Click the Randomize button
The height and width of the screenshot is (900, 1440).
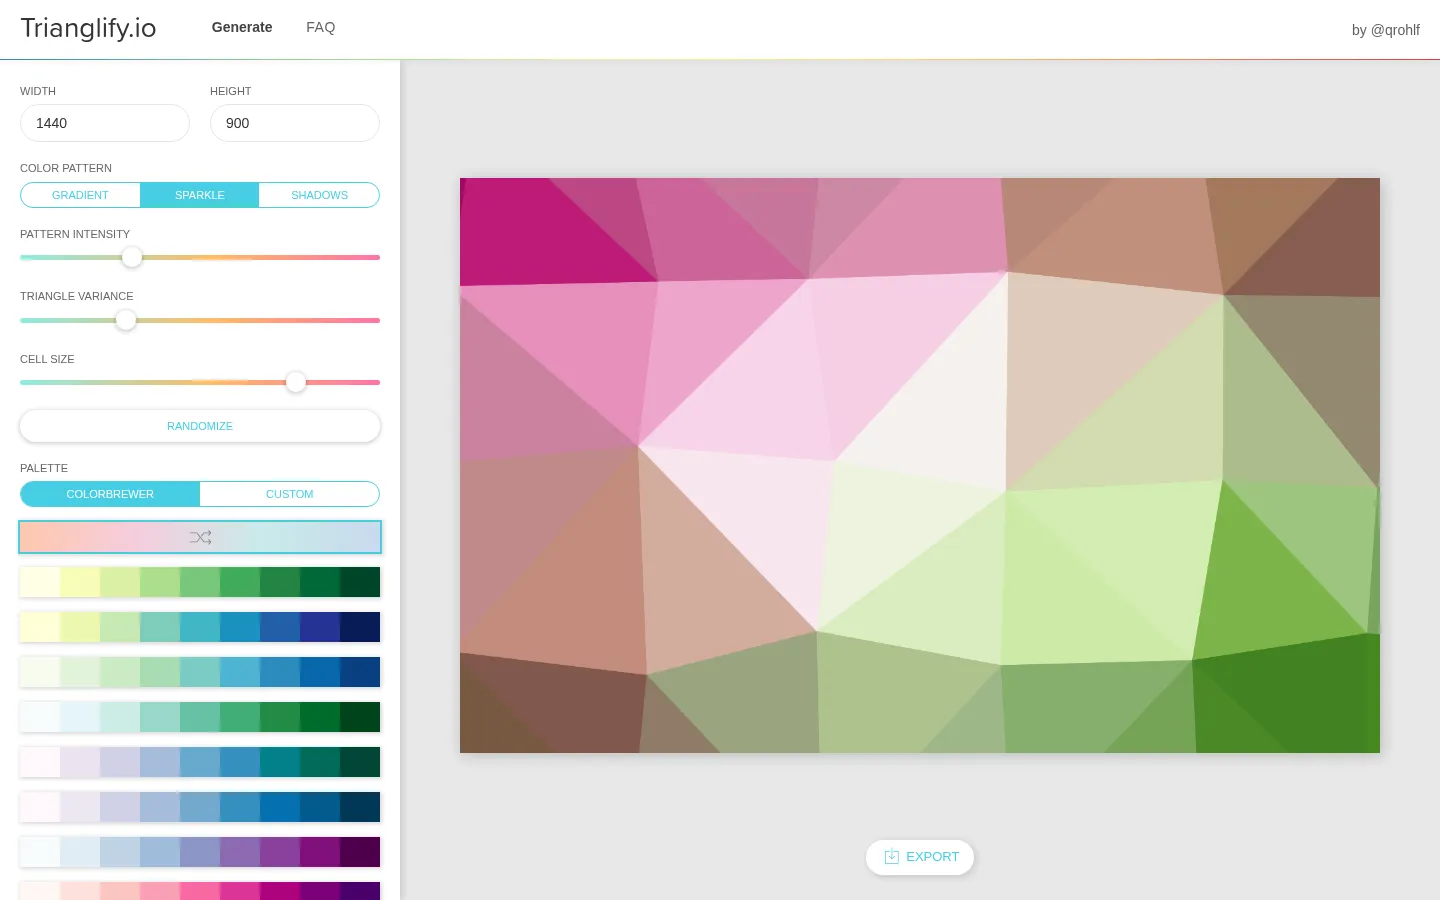[x=200, y=426]
